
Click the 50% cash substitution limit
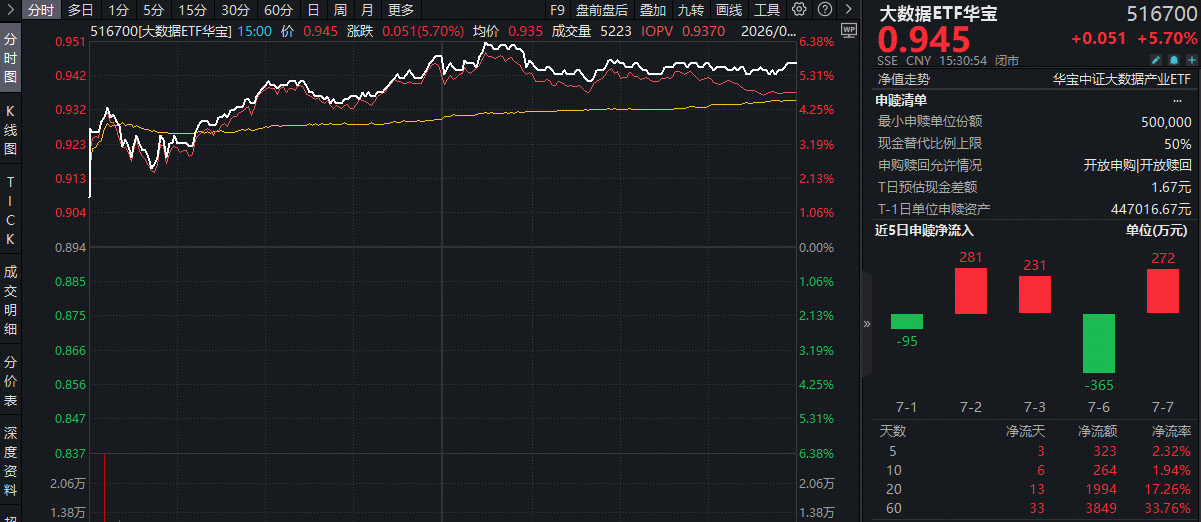(1178, 144)
